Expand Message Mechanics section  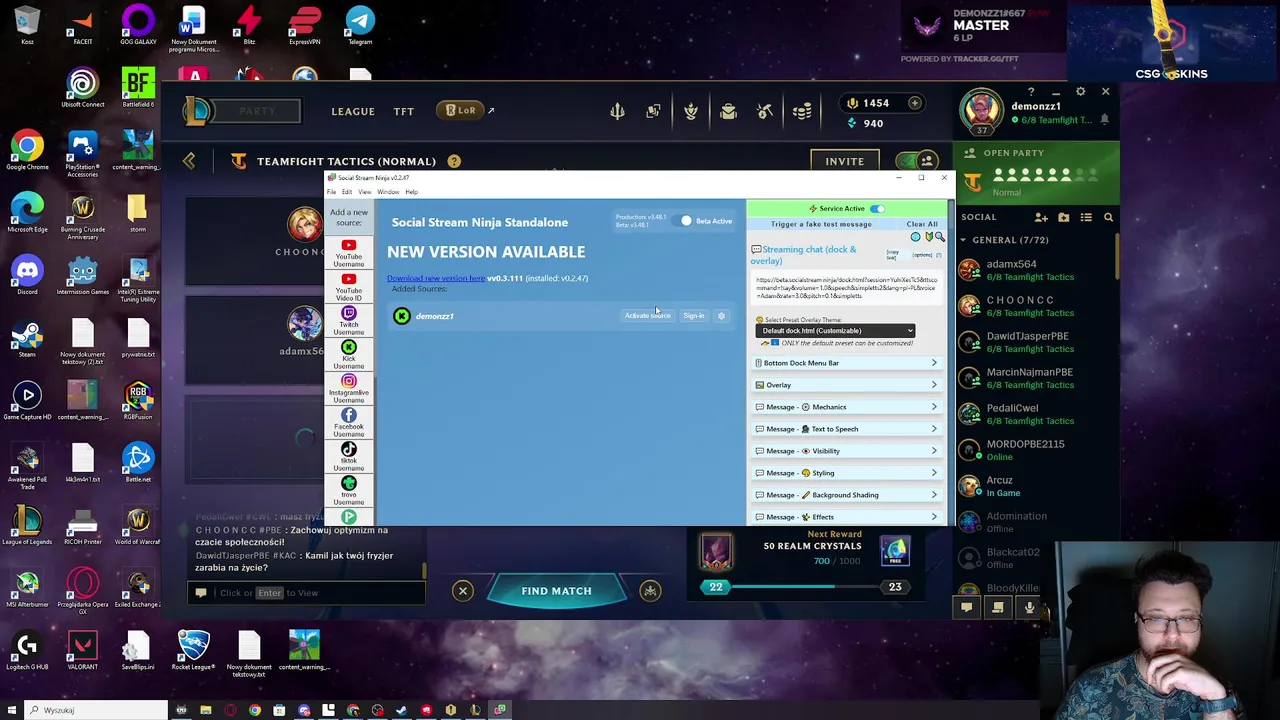847,407
